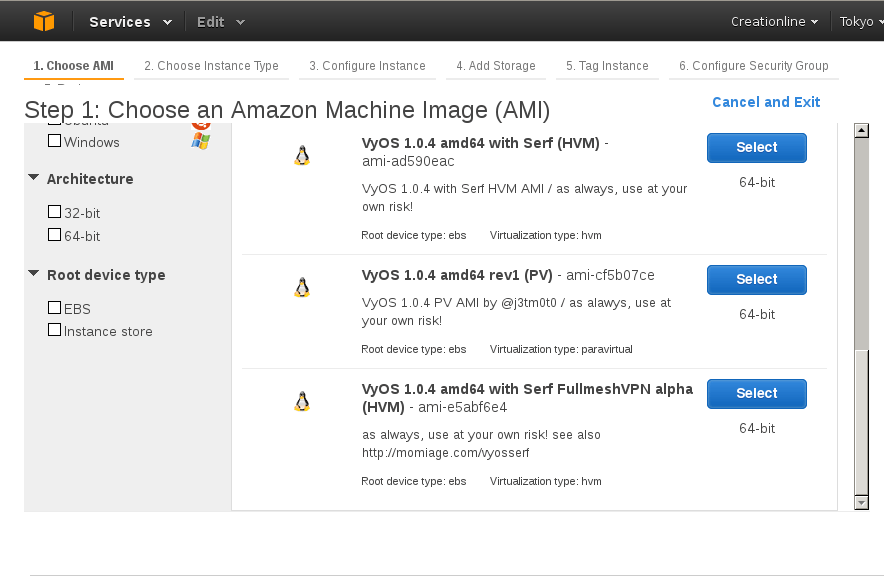The image size is (884, 576).
Task: Click 'Virtualization type: paravirtual' text
Action: (561, 349)
